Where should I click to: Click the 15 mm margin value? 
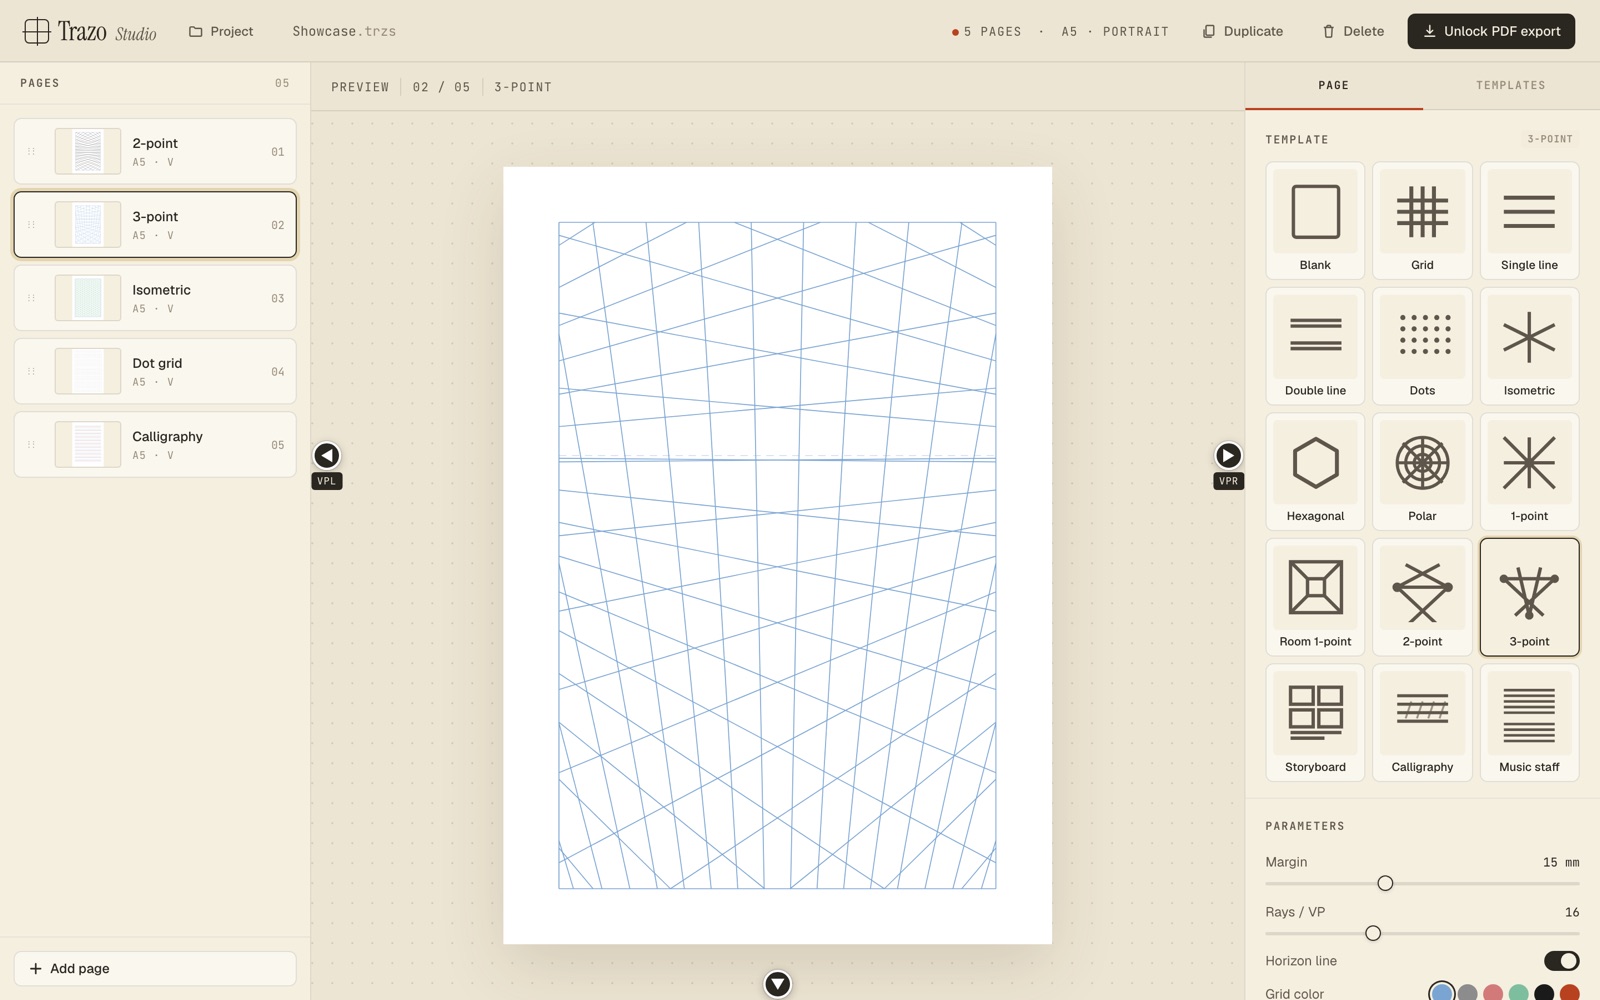pos(1561,862)
